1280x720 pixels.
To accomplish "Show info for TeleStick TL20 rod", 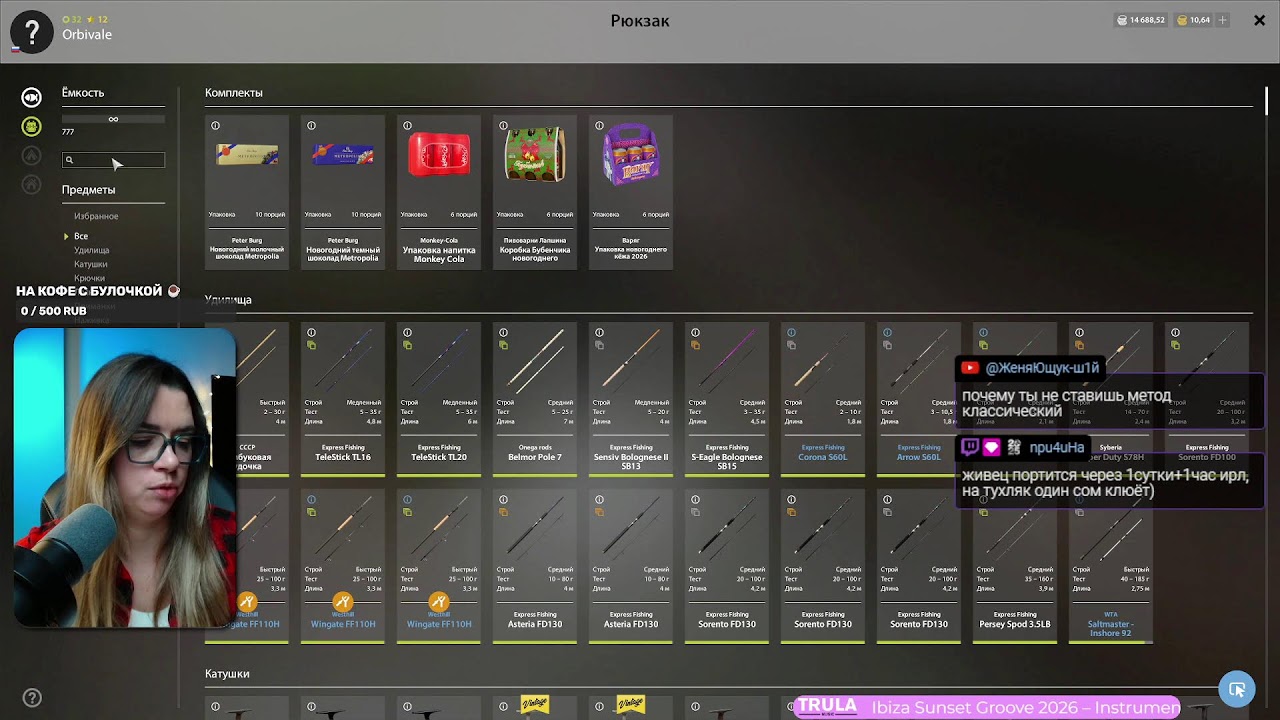I will point(407,333).
